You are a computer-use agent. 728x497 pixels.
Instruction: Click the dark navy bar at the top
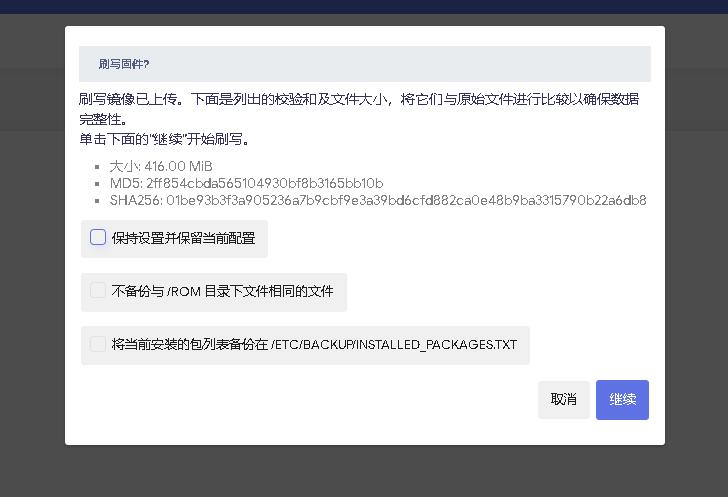(364, 6)
